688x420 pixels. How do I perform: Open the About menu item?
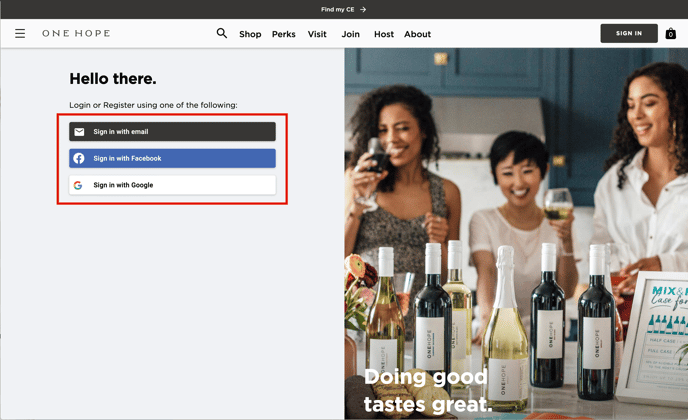tap(417, 34)
